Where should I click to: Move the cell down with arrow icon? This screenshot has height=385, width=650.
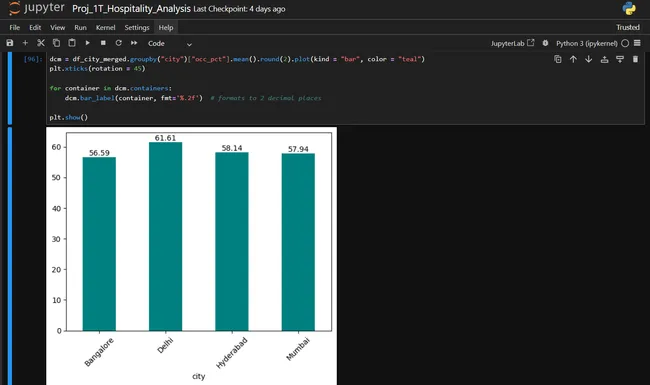(x=589, y=59)
